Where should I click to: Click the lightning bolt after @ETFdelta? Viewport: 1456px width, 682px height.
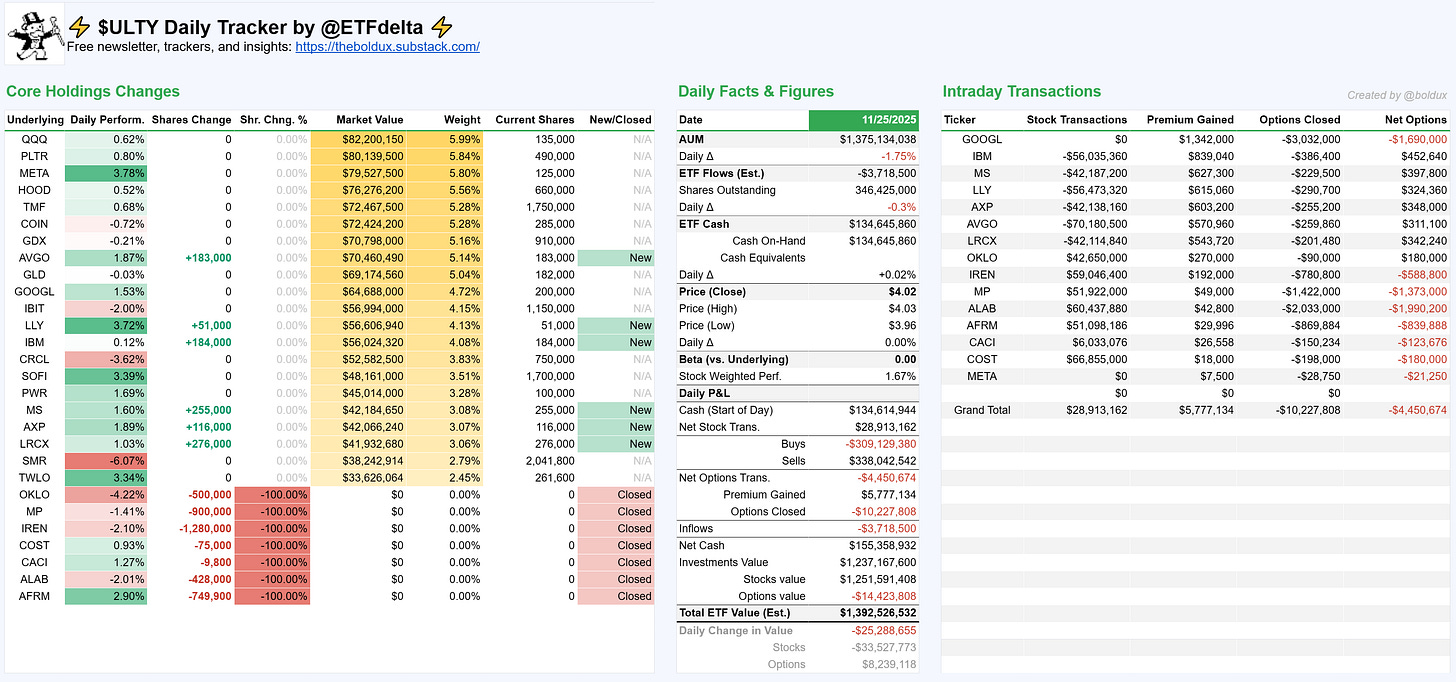coord(442,28)
